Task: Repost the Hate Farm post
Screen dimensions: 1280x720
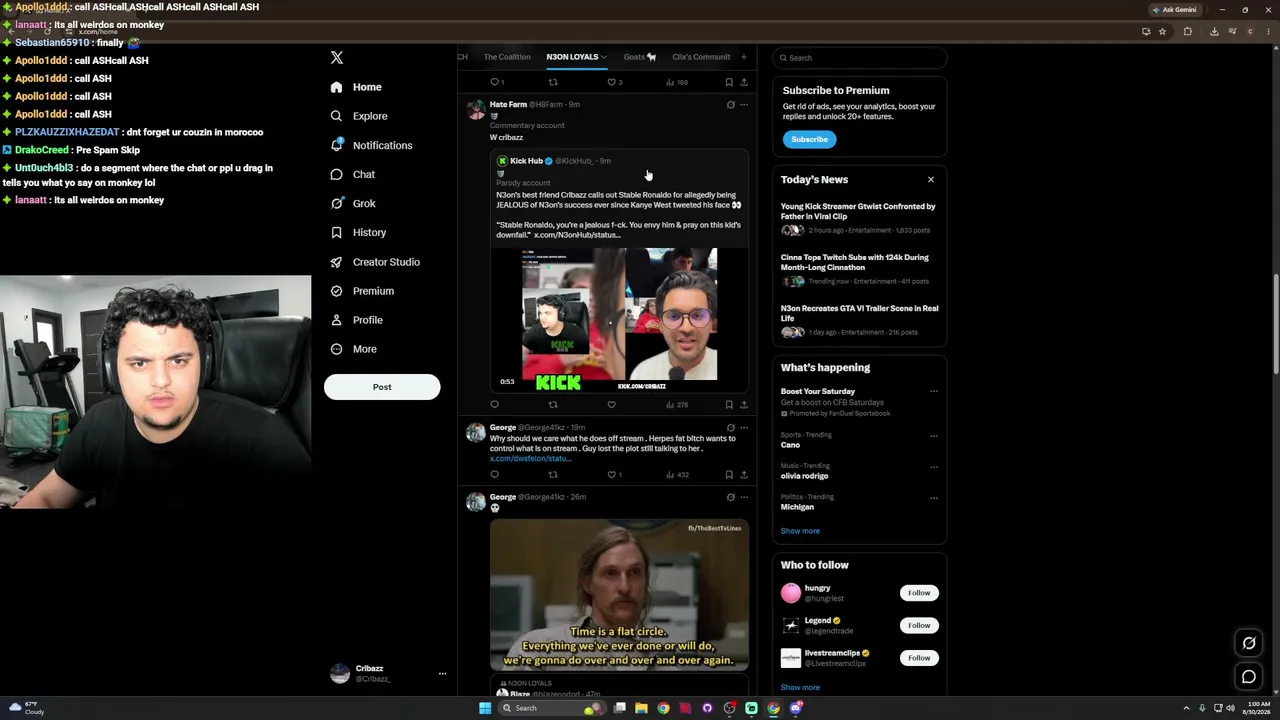Action: pyautogui.click(x=553, y=405)
